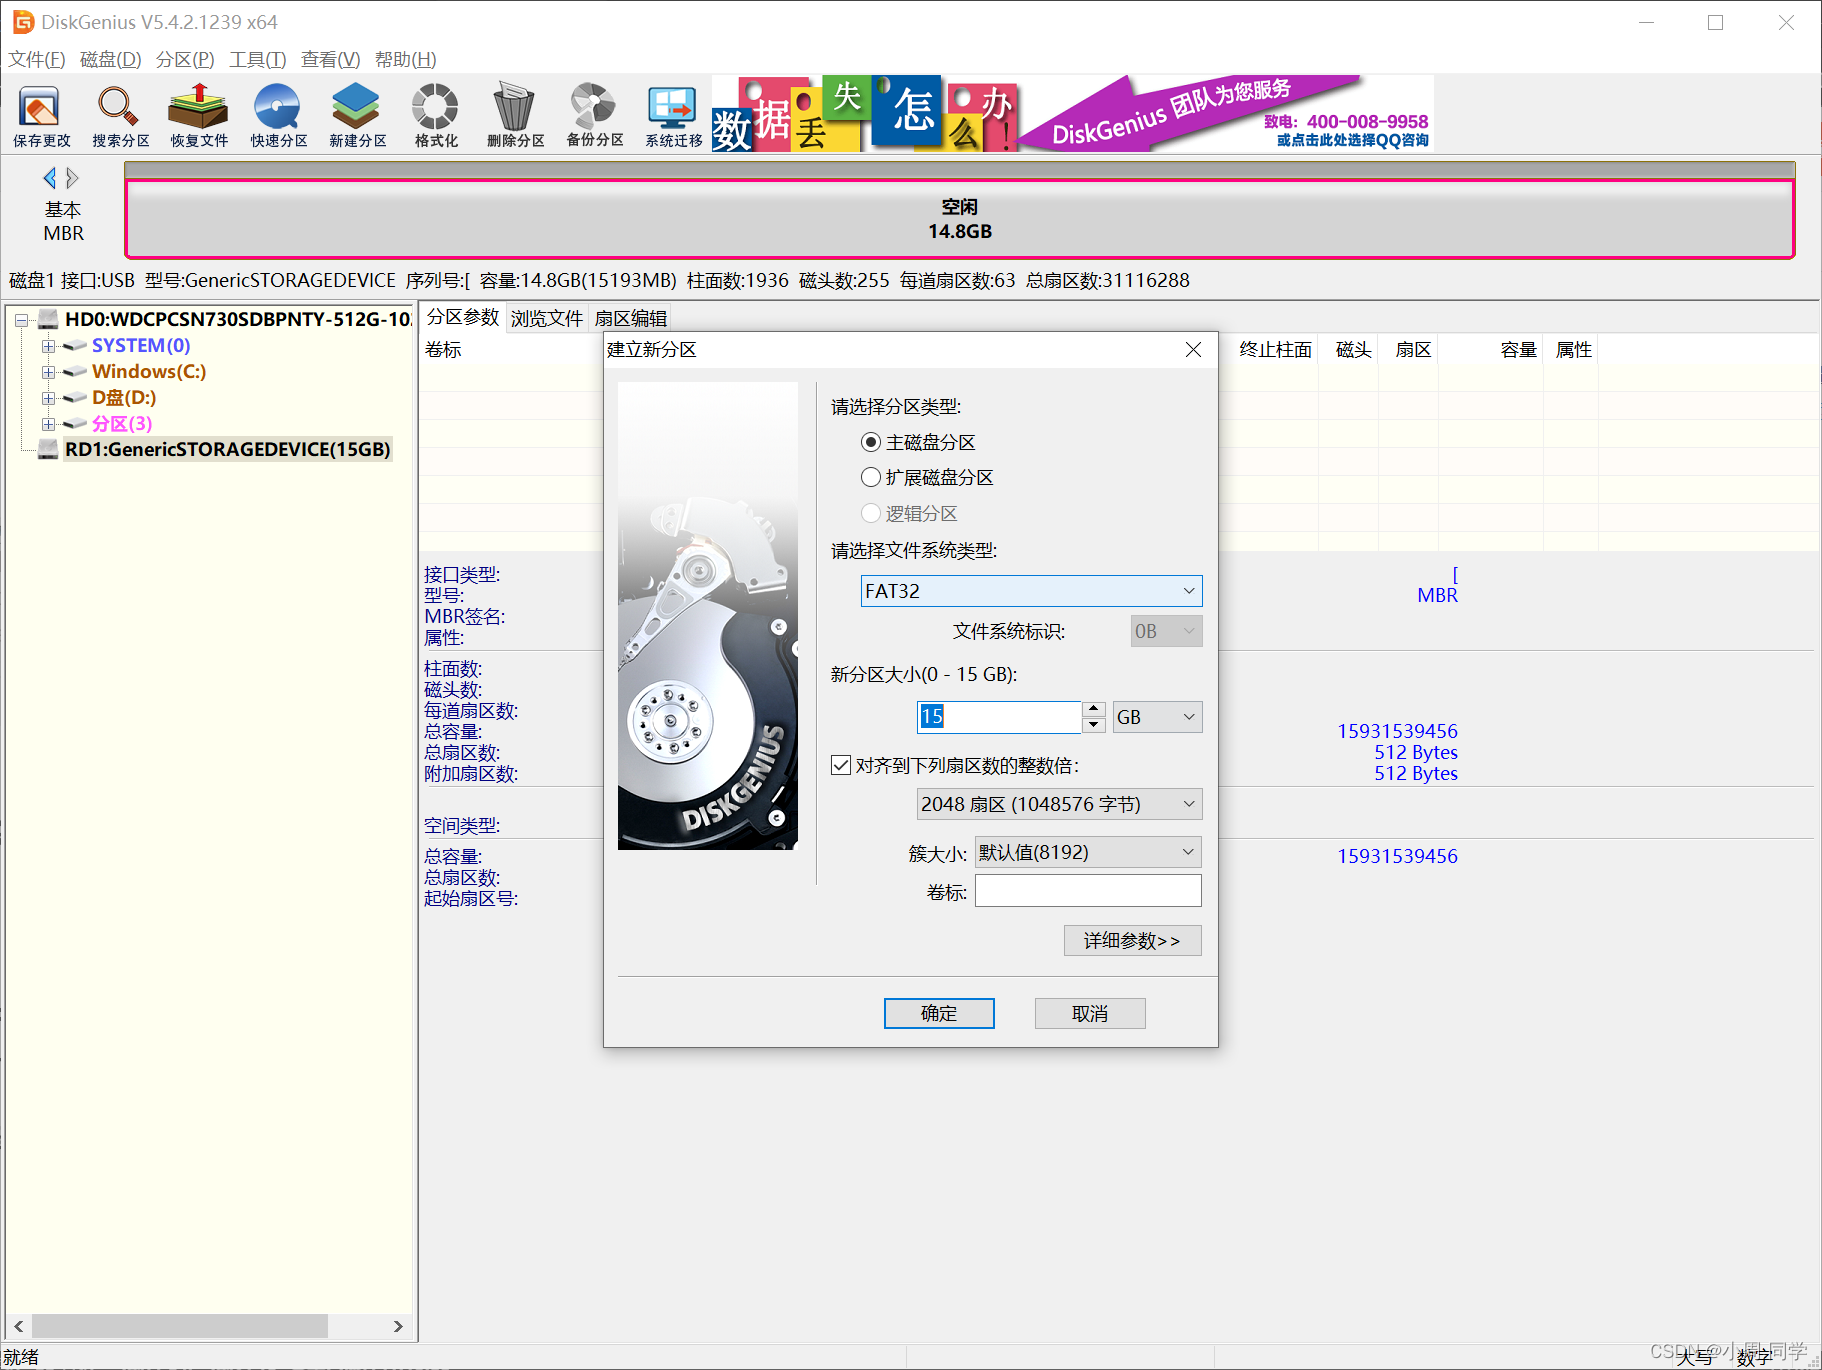1822x1370 pixels.
Task: Switch to the 扇区编辑 tab
Action: point(631,318)
